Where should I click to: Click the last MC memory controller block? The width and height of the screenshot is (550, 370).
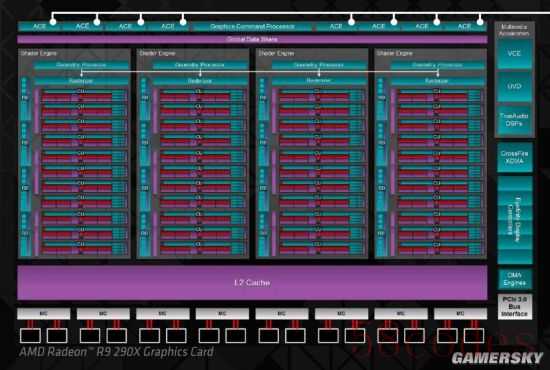460,314
